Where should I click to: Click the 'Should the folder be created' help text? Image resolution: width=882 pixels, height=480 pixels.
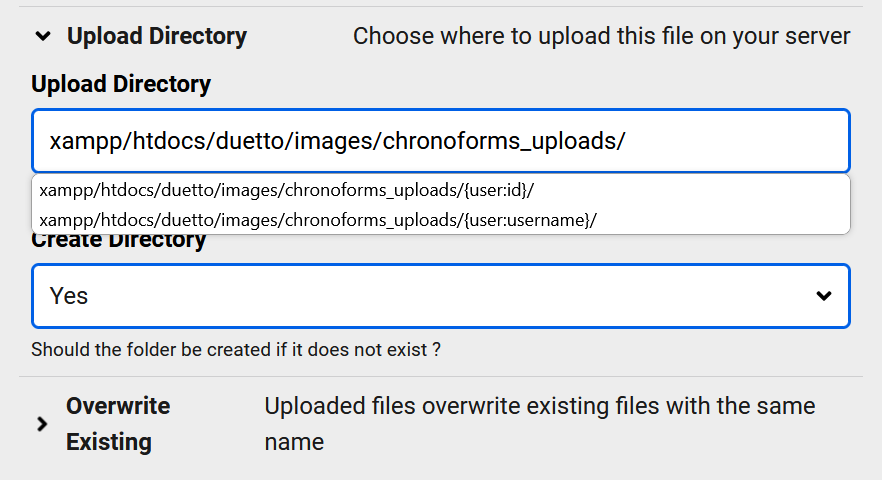click(x=236, y=350)
